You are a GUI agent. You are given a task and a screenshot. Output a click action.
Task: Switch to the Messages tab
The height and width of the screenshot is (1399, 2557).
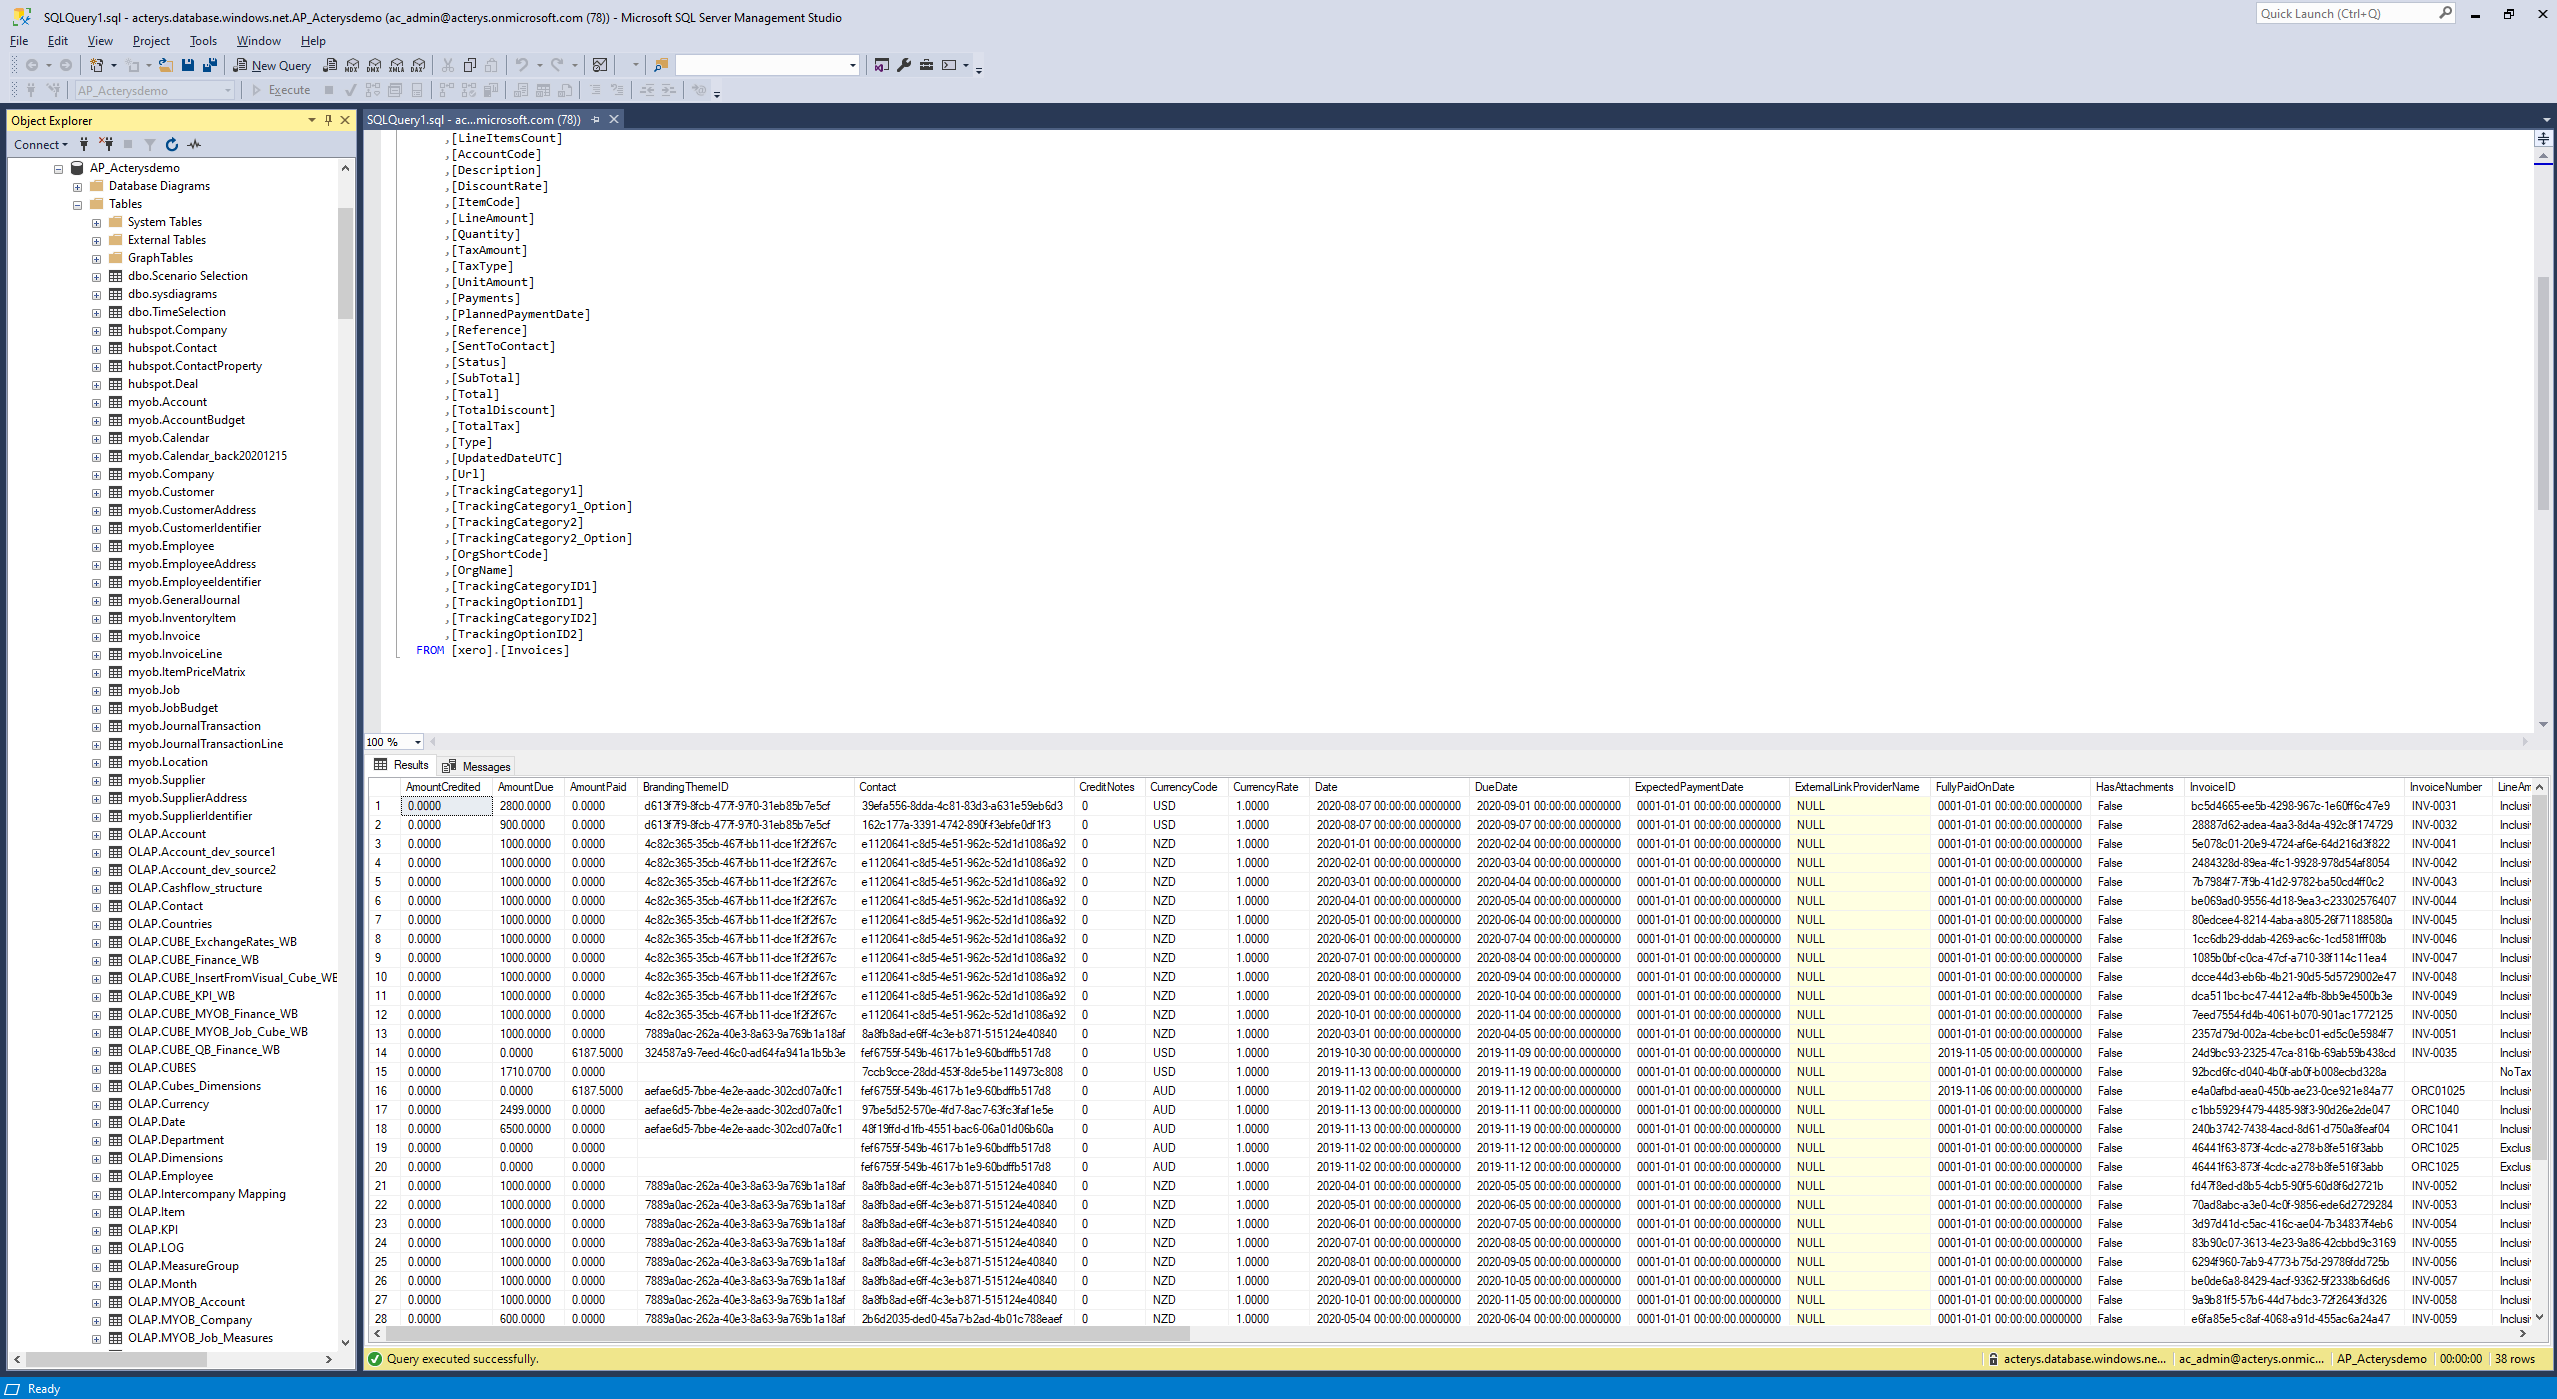[476, 766]
